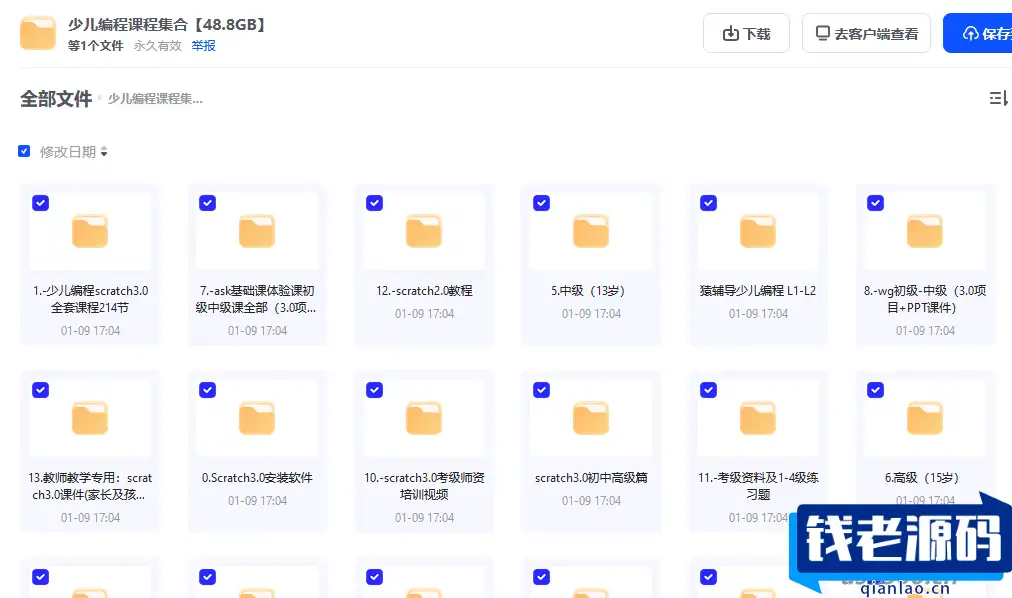Uncheck the 13.教师教学专用 checkbox

coord(41,390)
